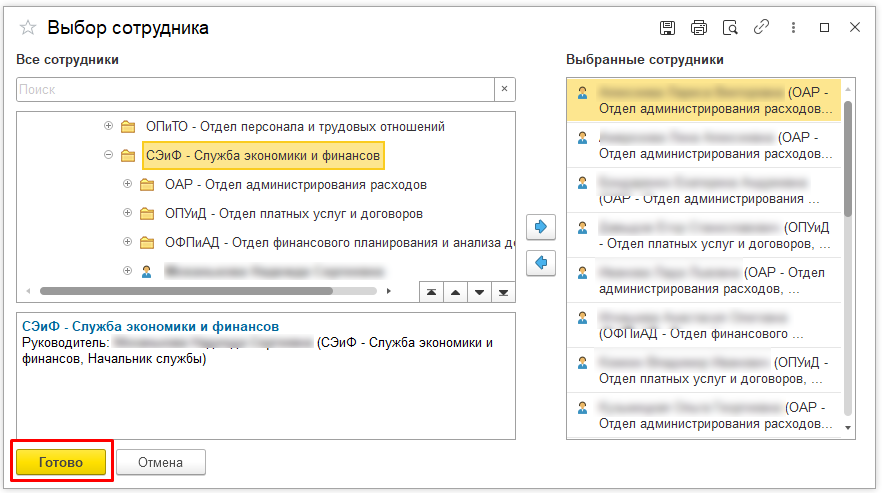Open print preview with the magnifier-page icon
This screenshot has height=493, width=882.
(730, 28)
